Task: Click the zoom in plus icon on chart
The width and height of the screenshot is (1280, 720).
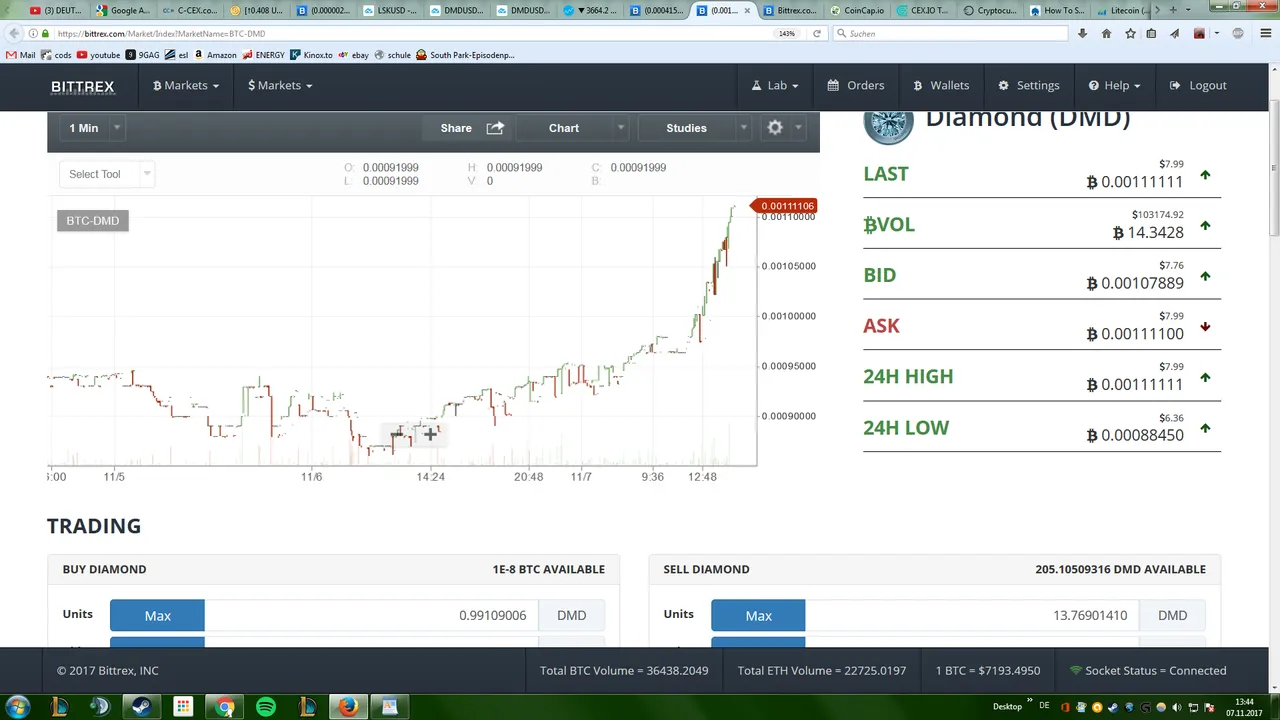Action: 430,433
